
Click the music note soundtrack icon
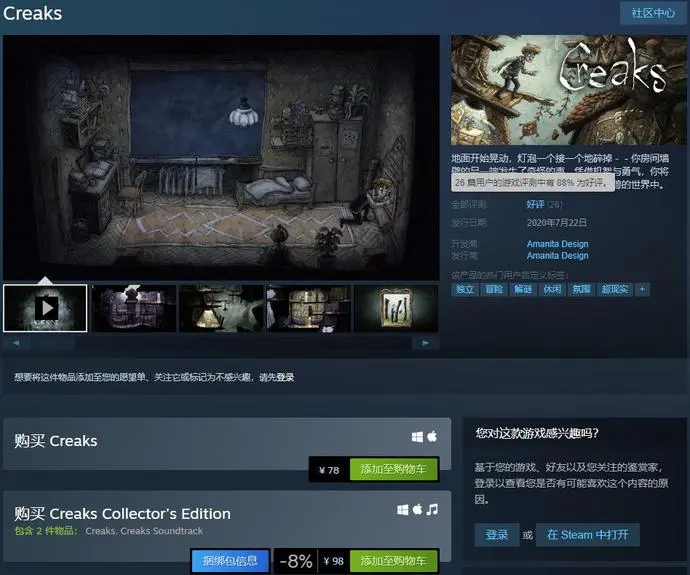432,510
